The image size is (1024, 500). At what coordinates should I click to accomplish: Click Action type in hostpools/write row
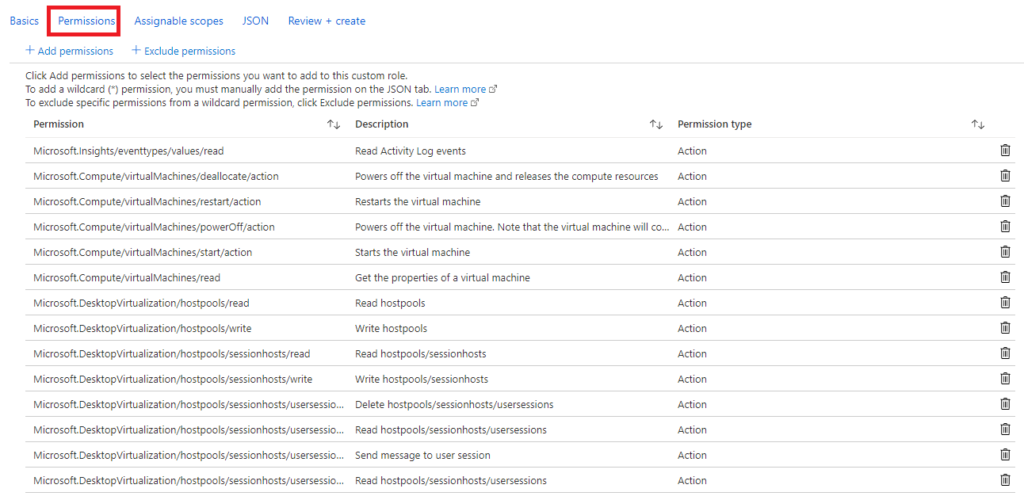[x=692, y=328]
